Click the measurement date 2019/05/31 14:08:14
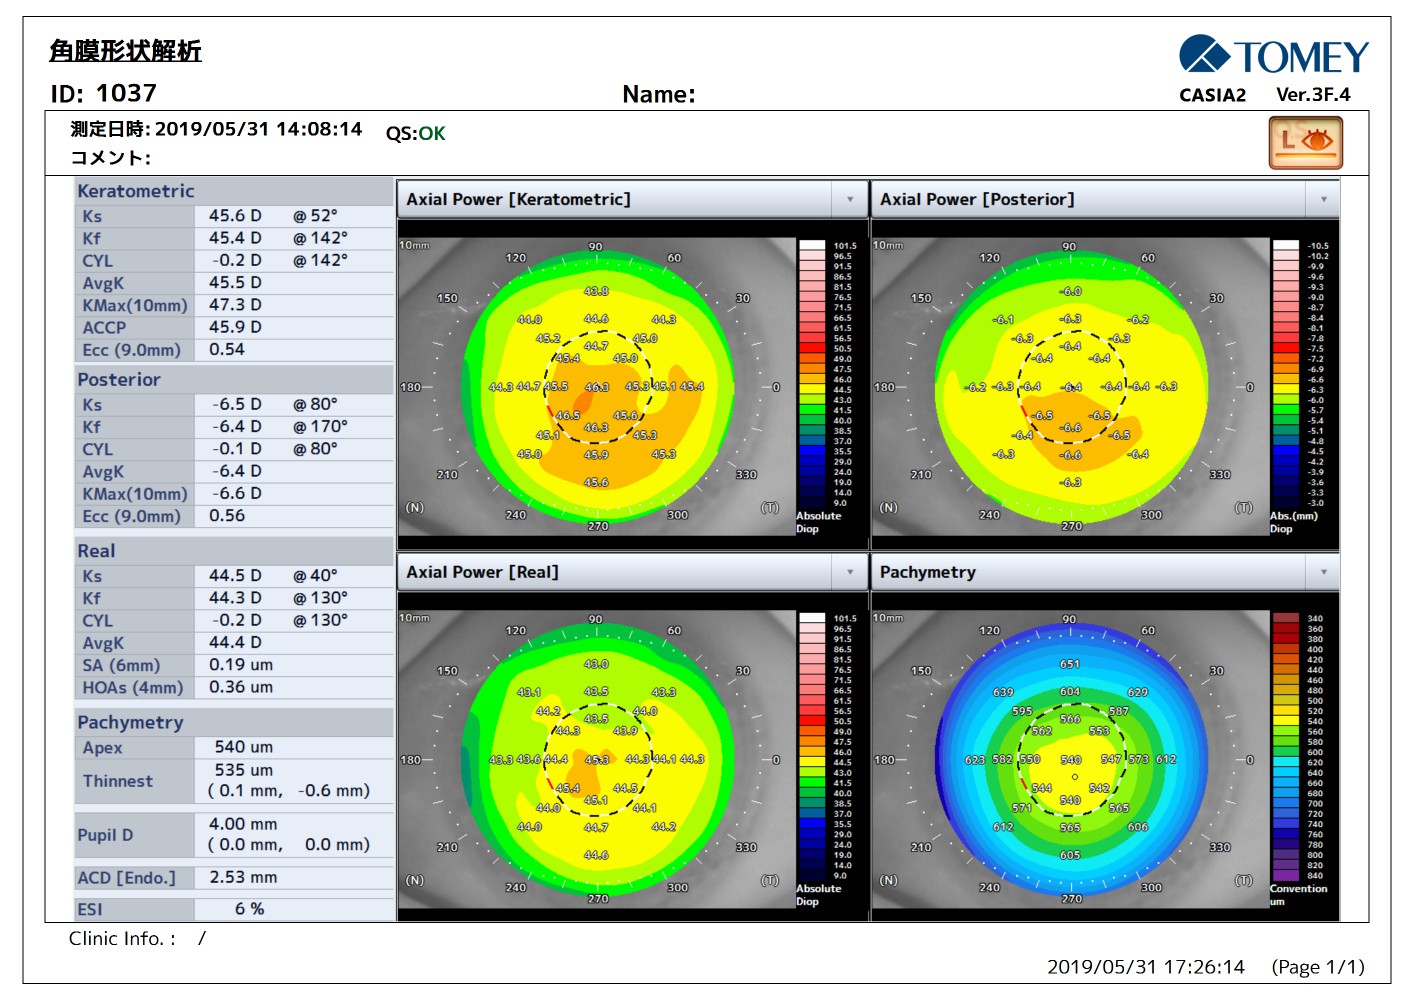This screenshot has height=1000, width=1414. (258, 129)
